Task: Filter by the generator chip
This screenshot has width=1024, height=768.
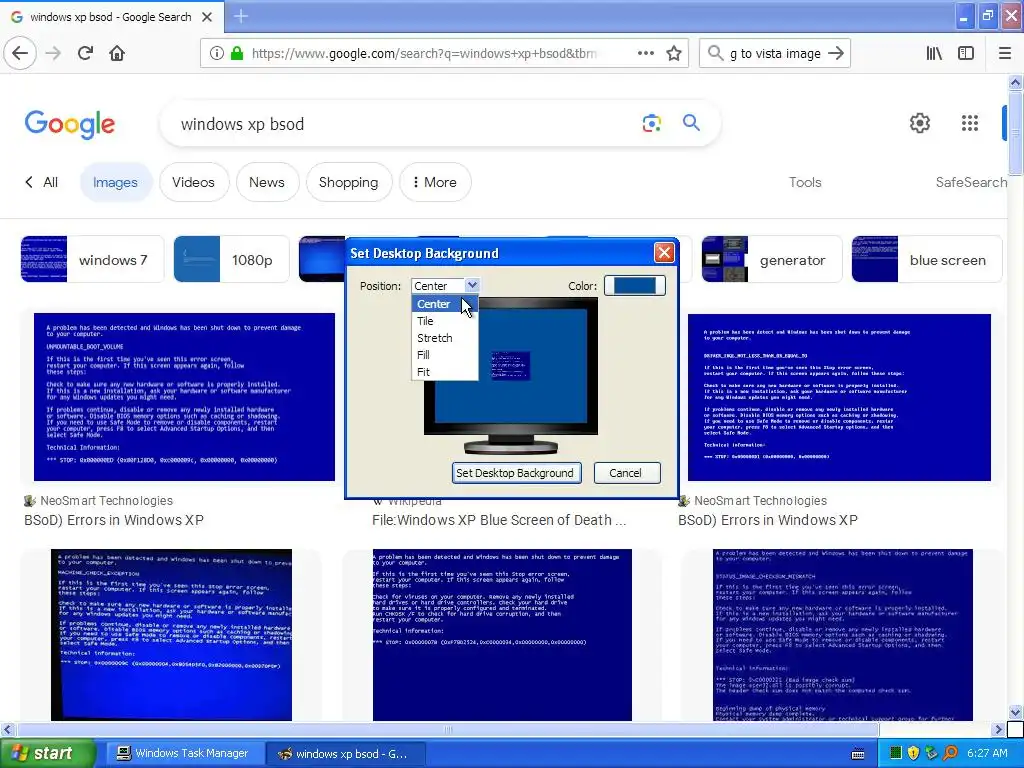Action: (x=772, y=259)
